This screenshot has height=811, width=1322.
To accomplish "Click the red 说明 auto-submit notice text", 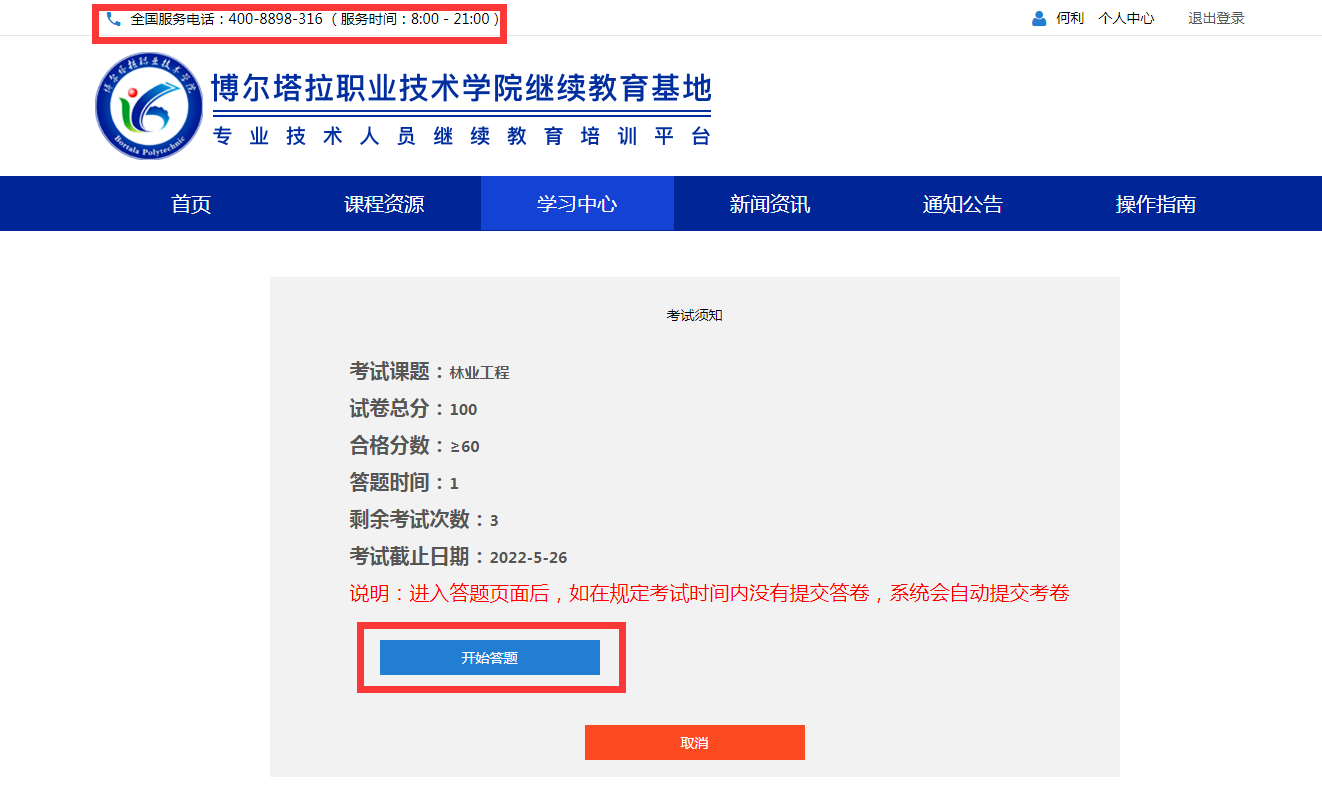I will (x=709, y=594).
